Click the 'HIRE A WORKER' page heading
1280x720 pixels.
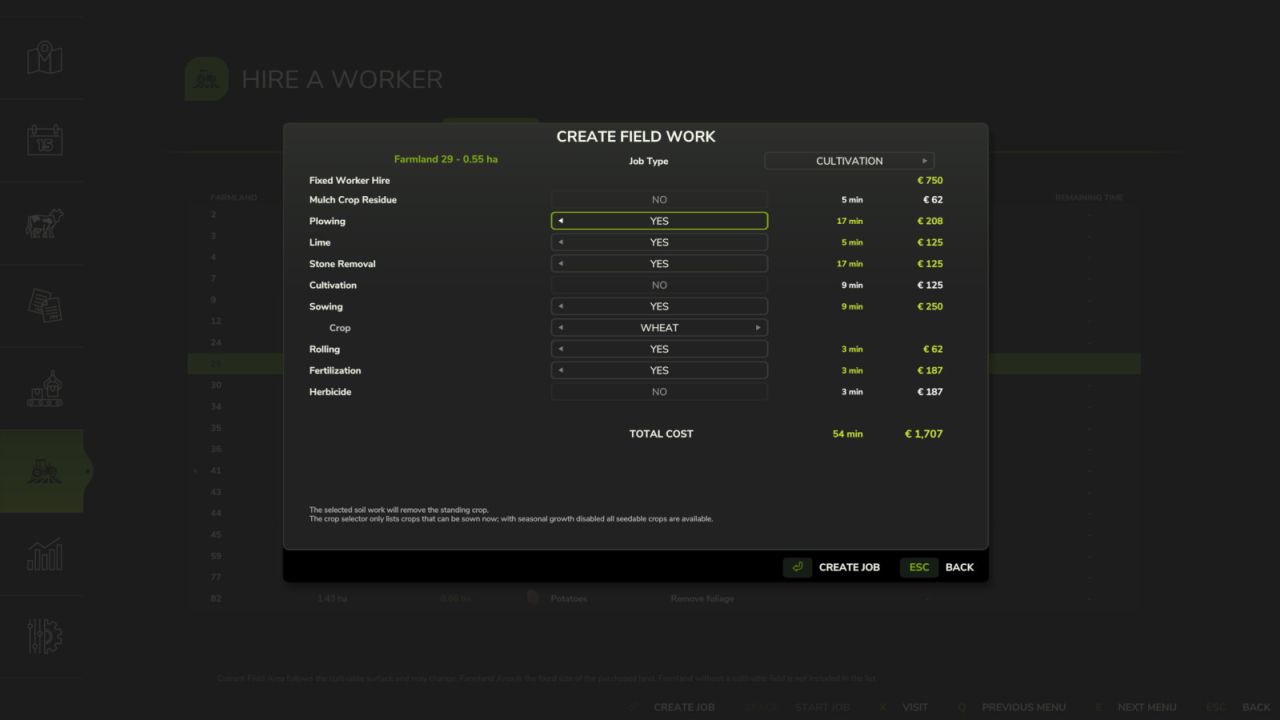[342, 79]
